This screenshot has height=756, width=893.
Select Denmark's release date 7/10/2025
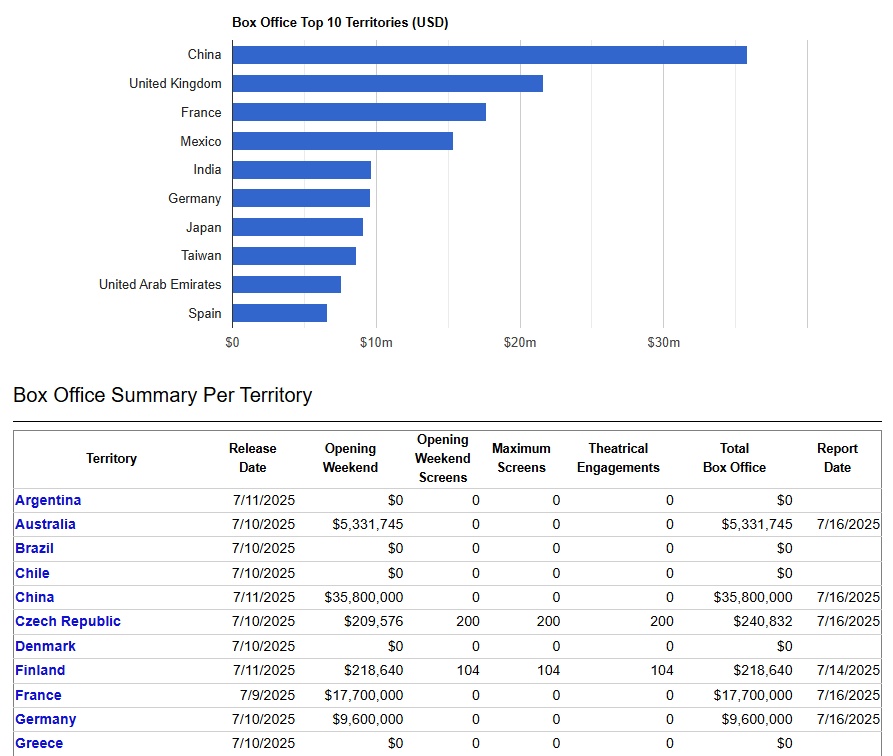pyautogui.click(x=264, y=646)
